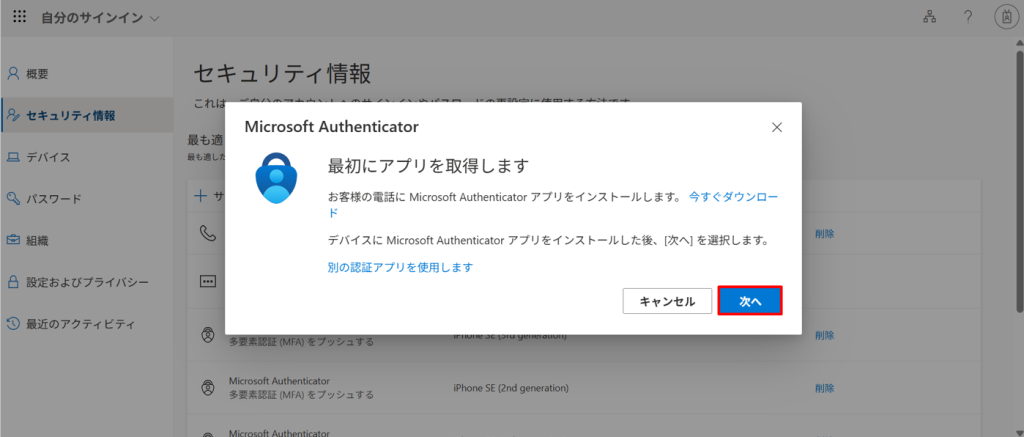Open the organization chart icon in header
This screenshot has height=437, width=1024.
click(x=929, y=18)
